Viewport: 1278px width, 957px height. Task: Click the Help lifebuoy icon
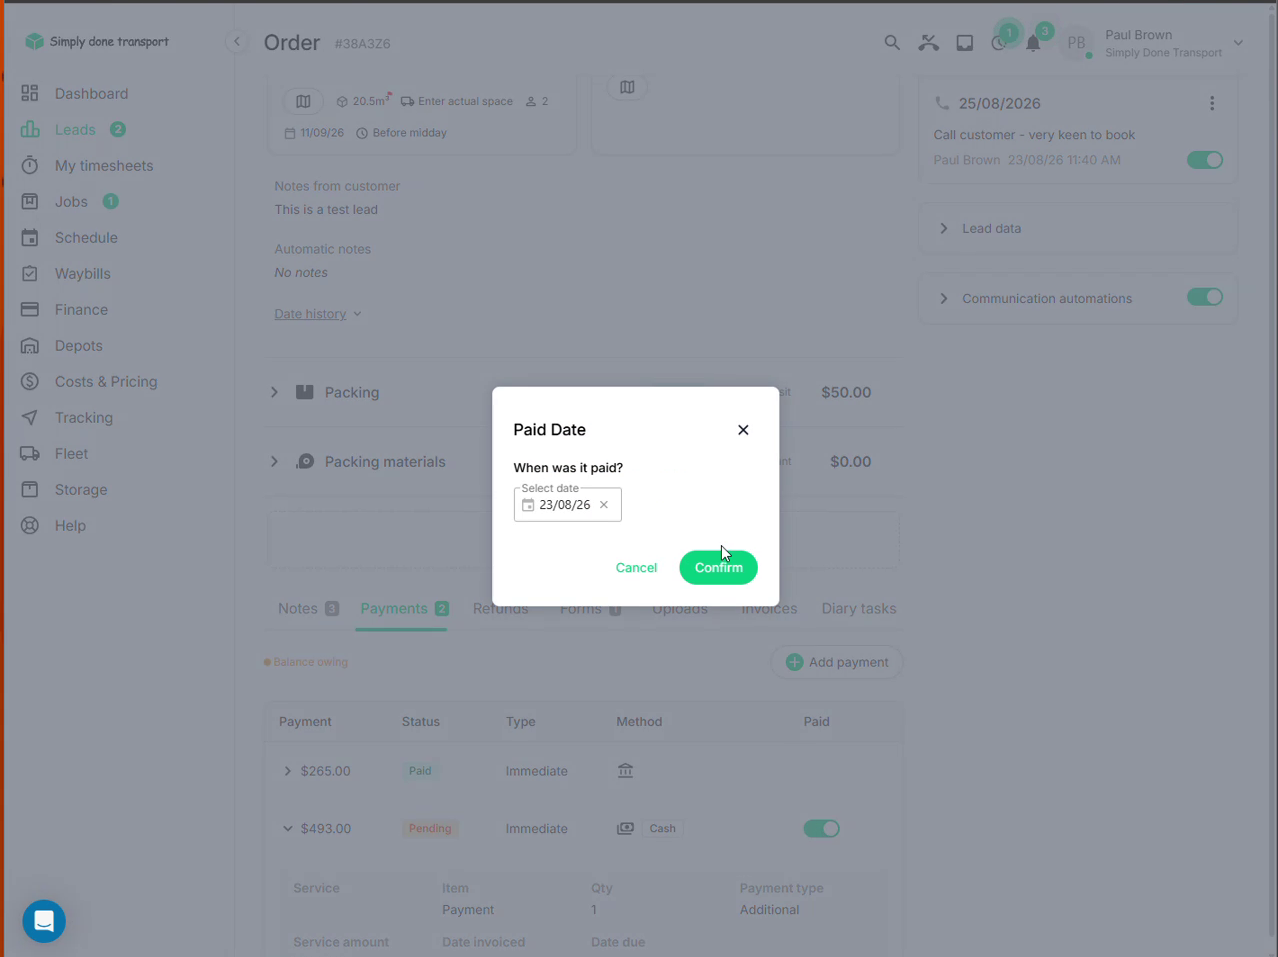click(x=30, y=525)
